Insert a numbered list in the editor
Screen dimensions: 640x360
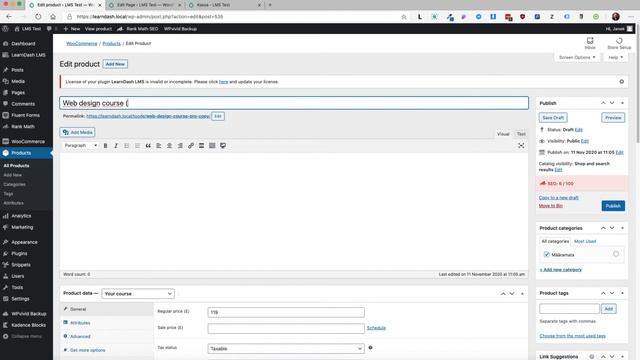(138, 146)
